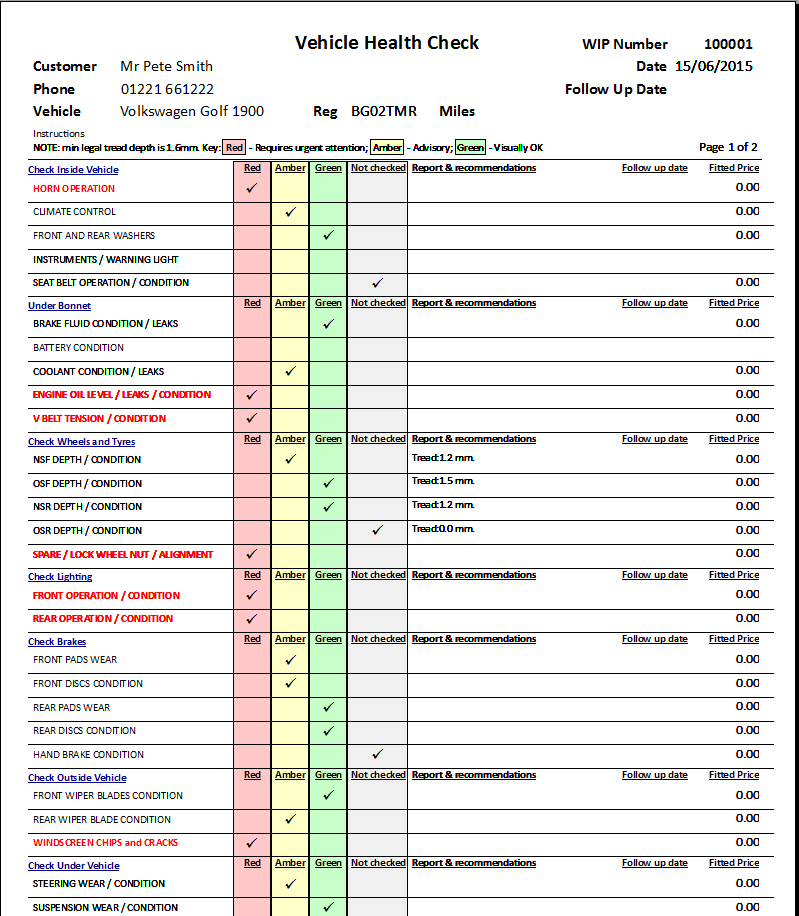Viewport: 799px width, 916px height.
Task: Click Green cell for Instruments / Warning Light
Action: click(328, 261)
